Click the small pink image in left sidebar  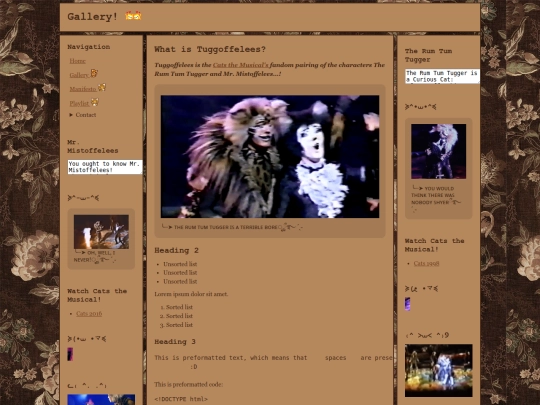click(x=70, y=354)
